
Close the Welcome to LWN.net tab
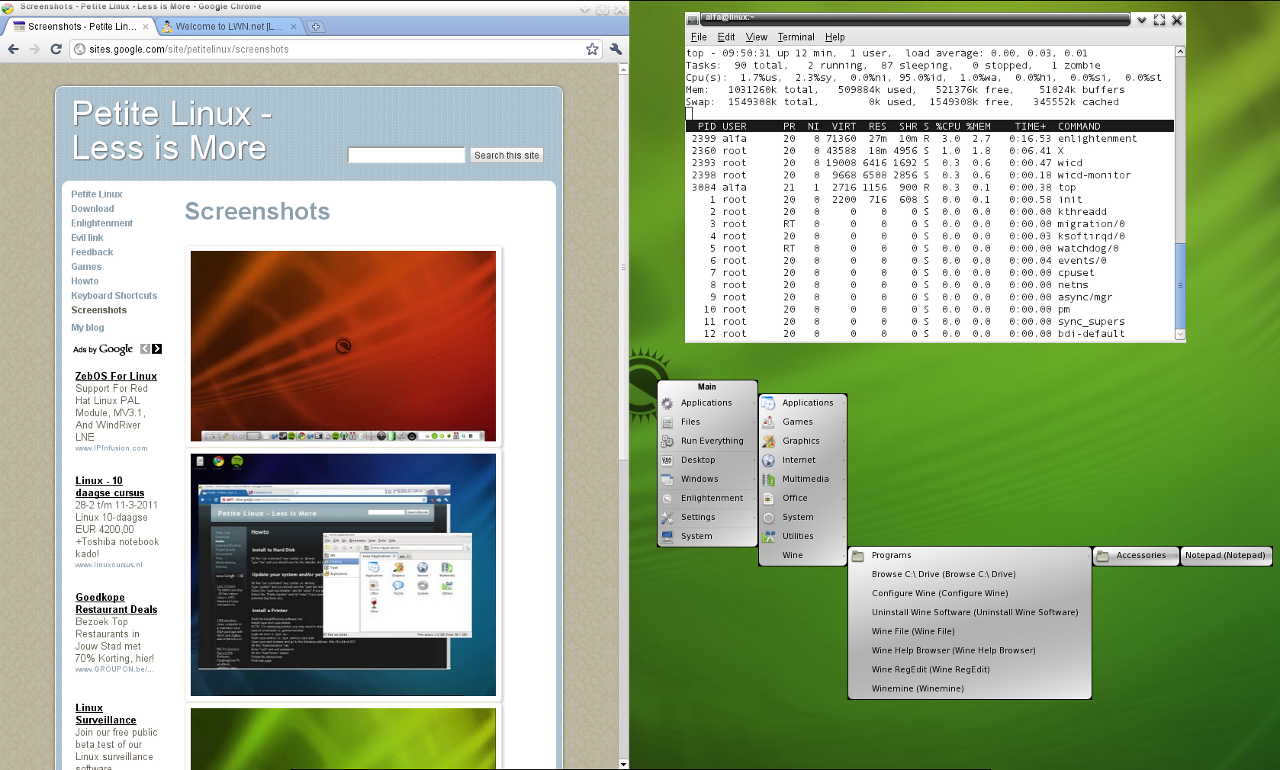tap(291, 26)
